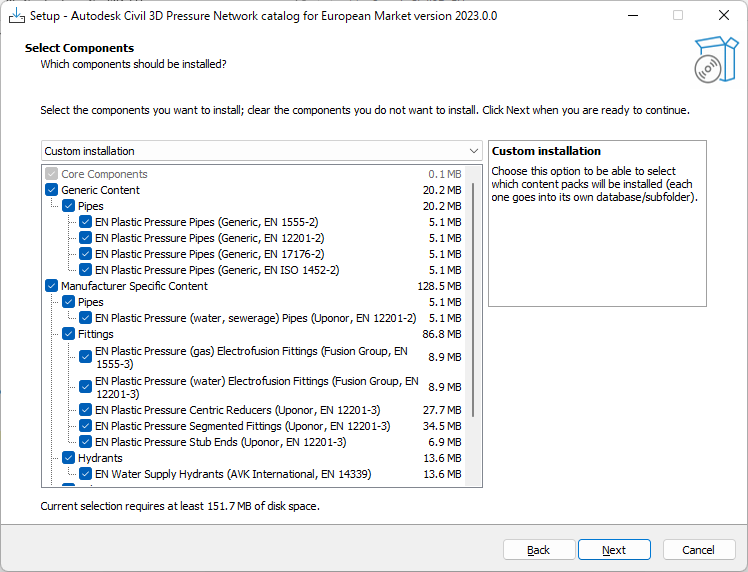The height and width of the screenshot is (572, 748).
Task: Toggle Pipes checkbox under Manufacturer Specific Content
Action: (x=69, y=302)
